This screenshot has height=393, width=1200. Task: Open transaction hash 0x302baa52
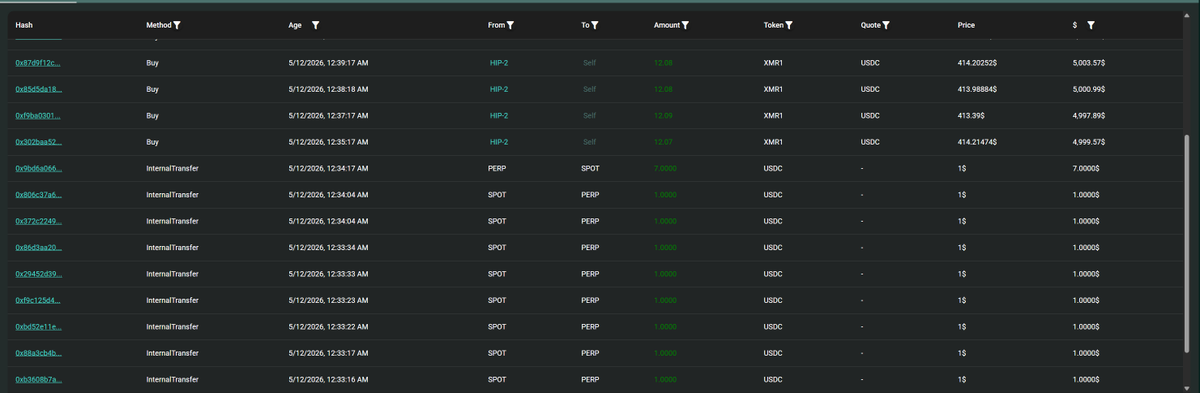point(38,142)
